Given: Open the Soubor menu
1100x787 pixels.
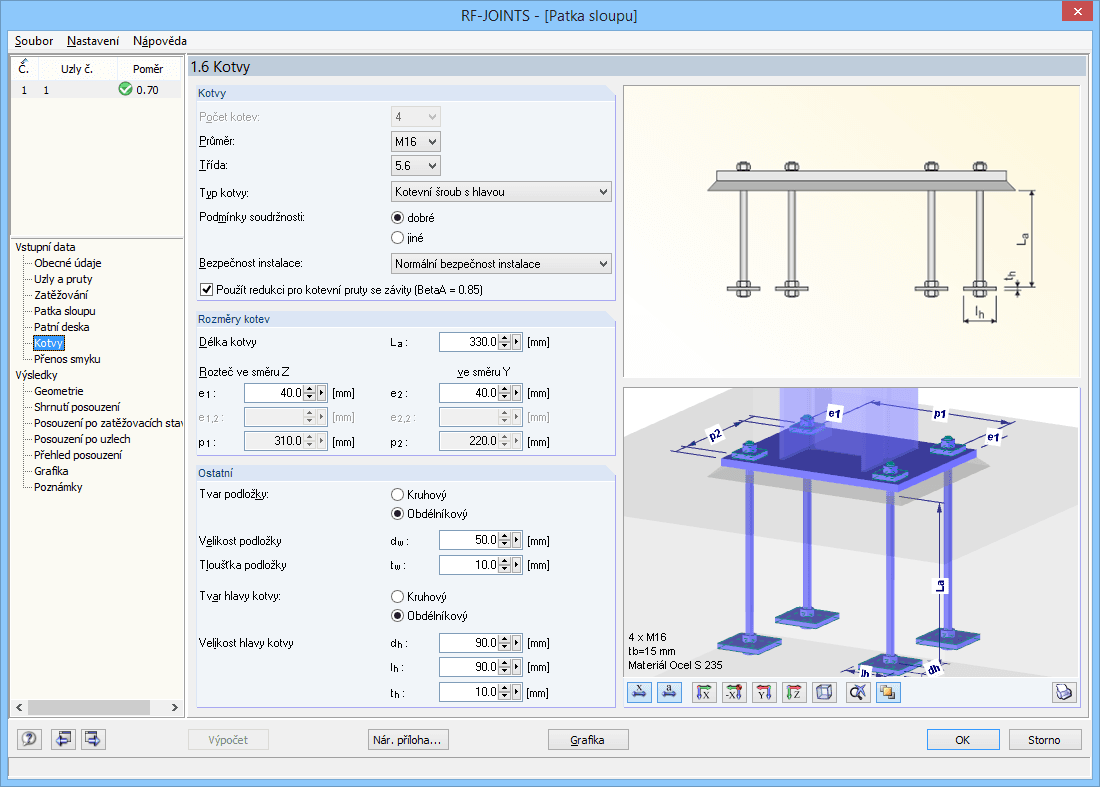Looking at the screenshot, I should [x=34, y=41].
